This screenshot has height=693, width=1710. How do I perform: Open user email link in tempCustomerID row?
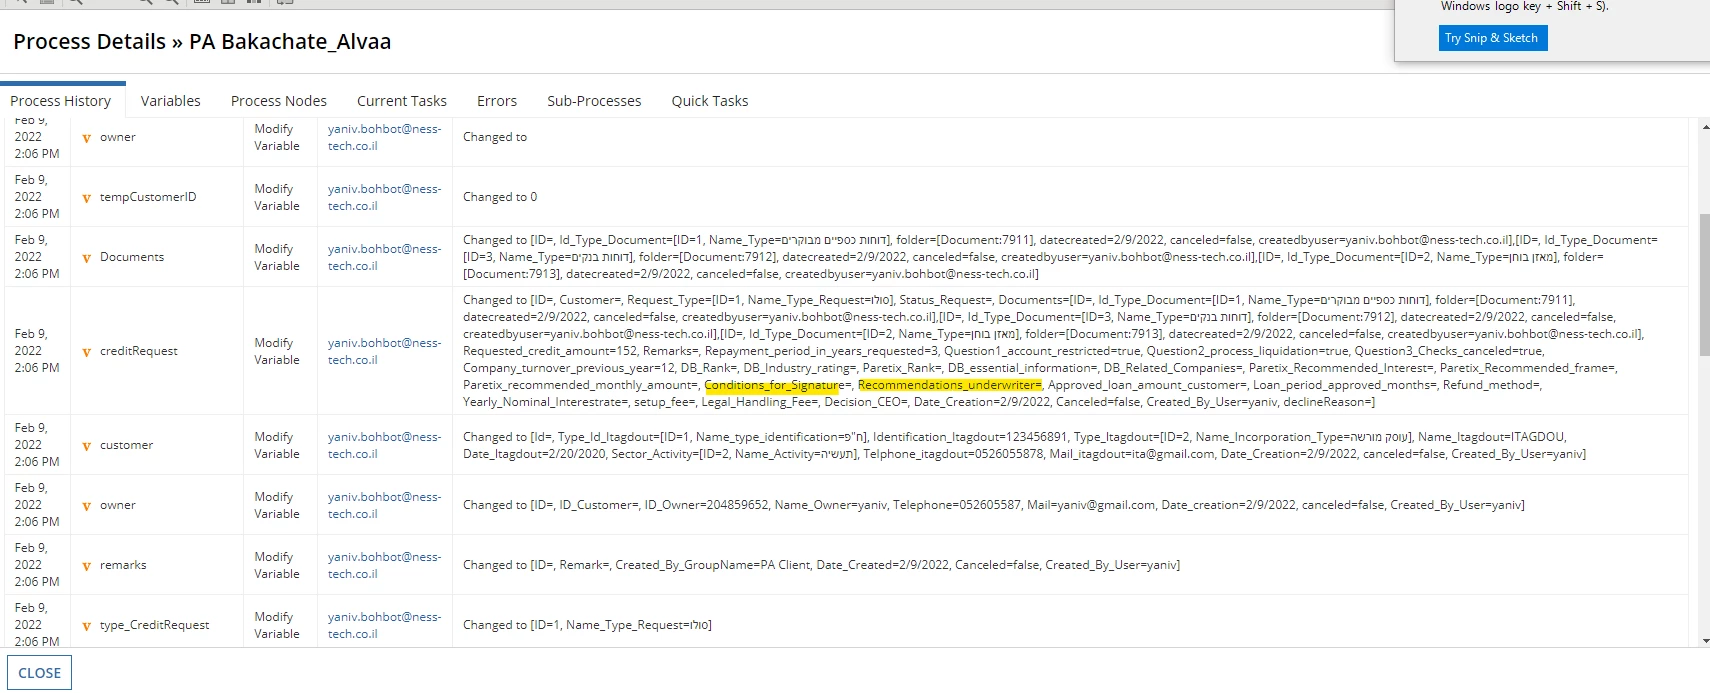pos(384,197)
